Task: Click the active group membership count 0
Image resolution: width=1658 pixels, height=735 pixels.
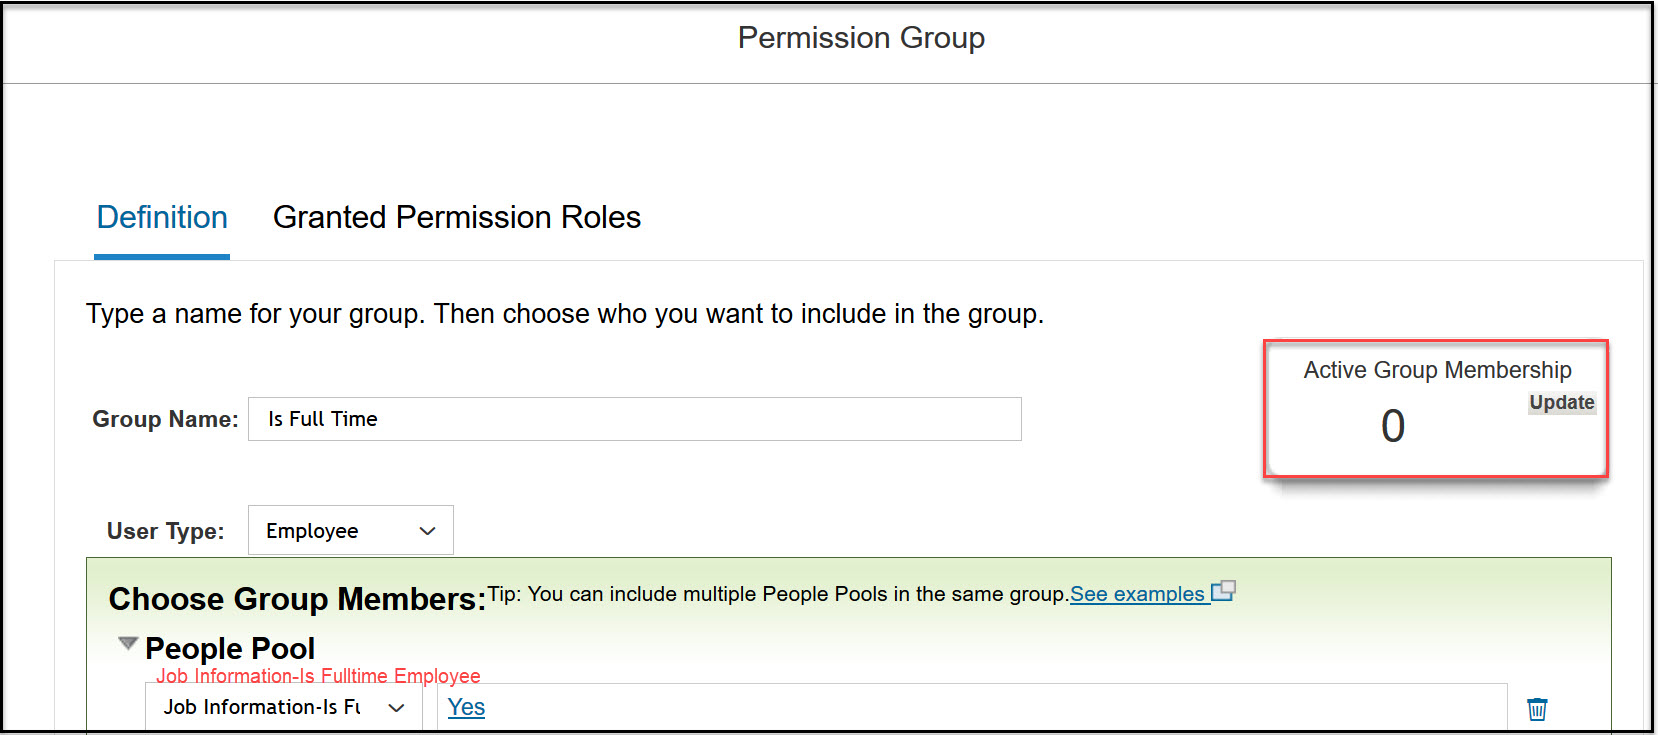Action: [1393, 426]
